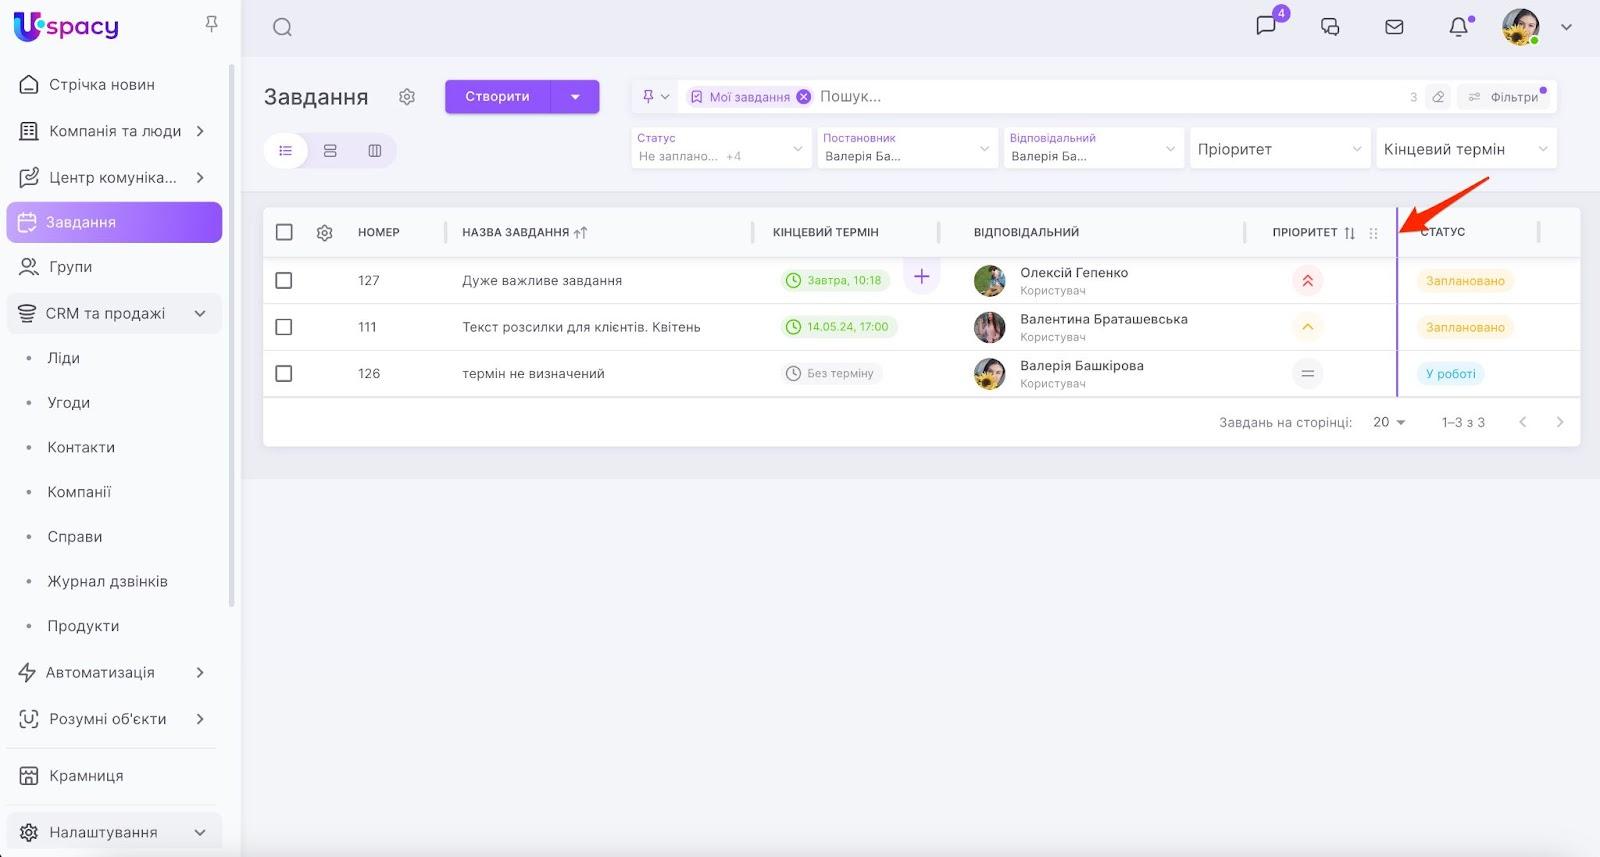Click deadline Завтра, 10:18 badge
This screenshot has width=1600, height=857.
click(x=835, y=281)
